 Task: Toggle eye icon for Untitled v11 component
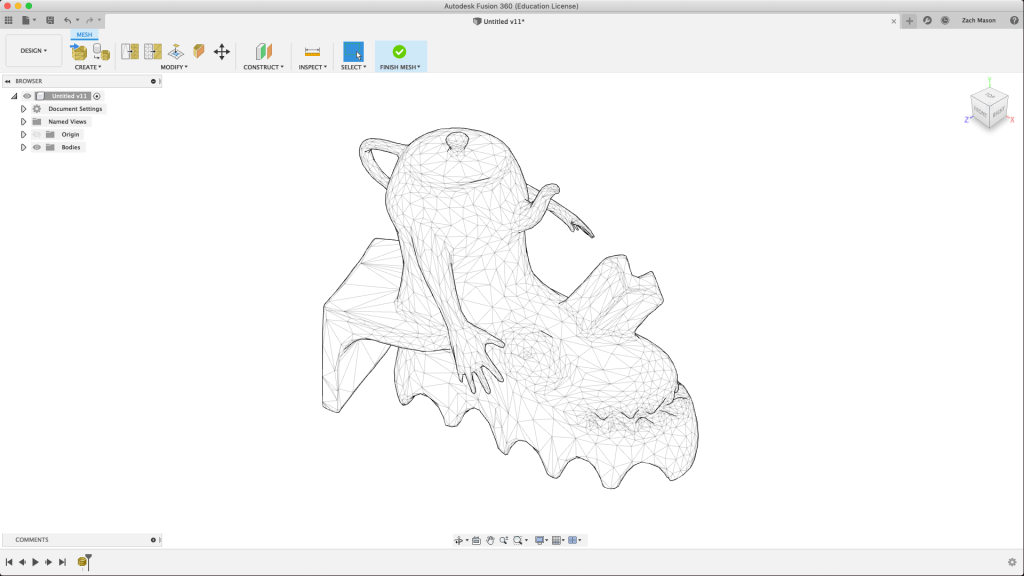tap(27, 96)
